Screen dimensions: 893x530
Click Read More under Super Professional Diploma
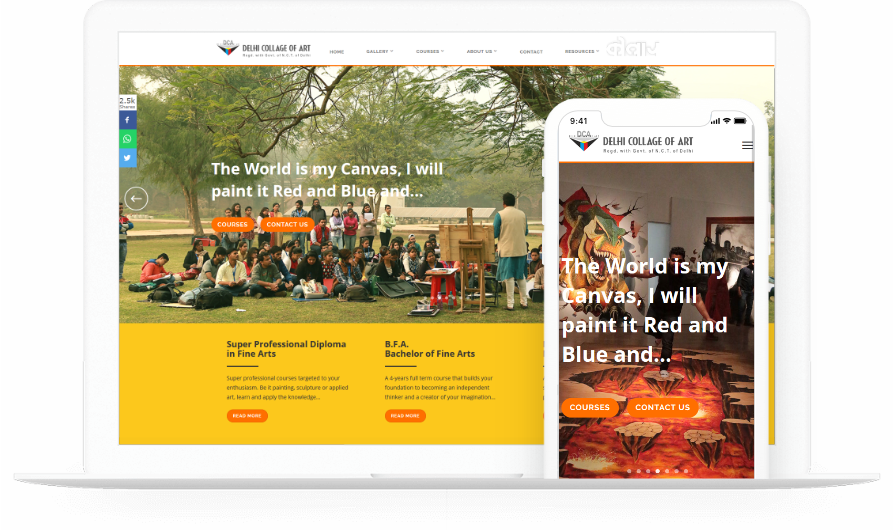[x=247, y=416]
